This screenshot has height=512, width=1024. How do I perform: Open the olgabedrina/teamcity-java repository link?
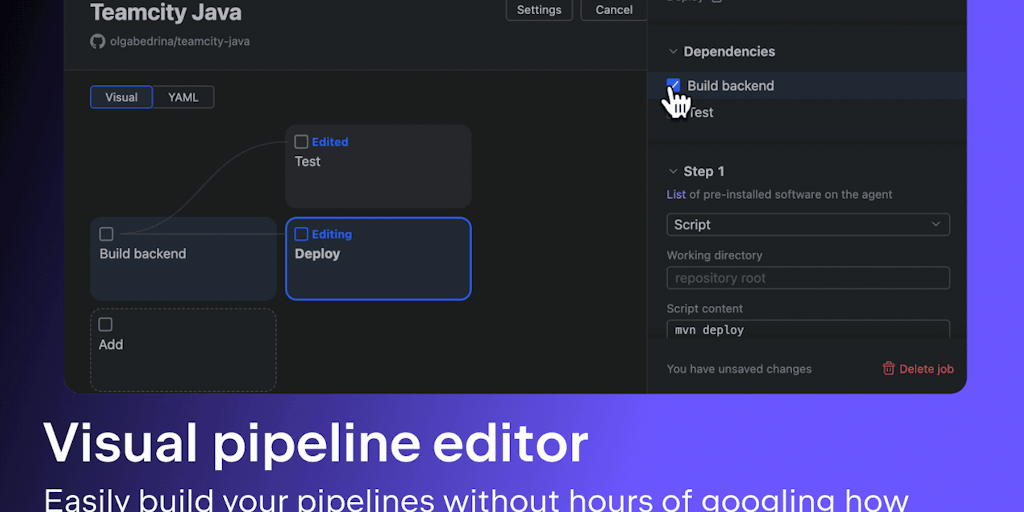click(180, 41)
